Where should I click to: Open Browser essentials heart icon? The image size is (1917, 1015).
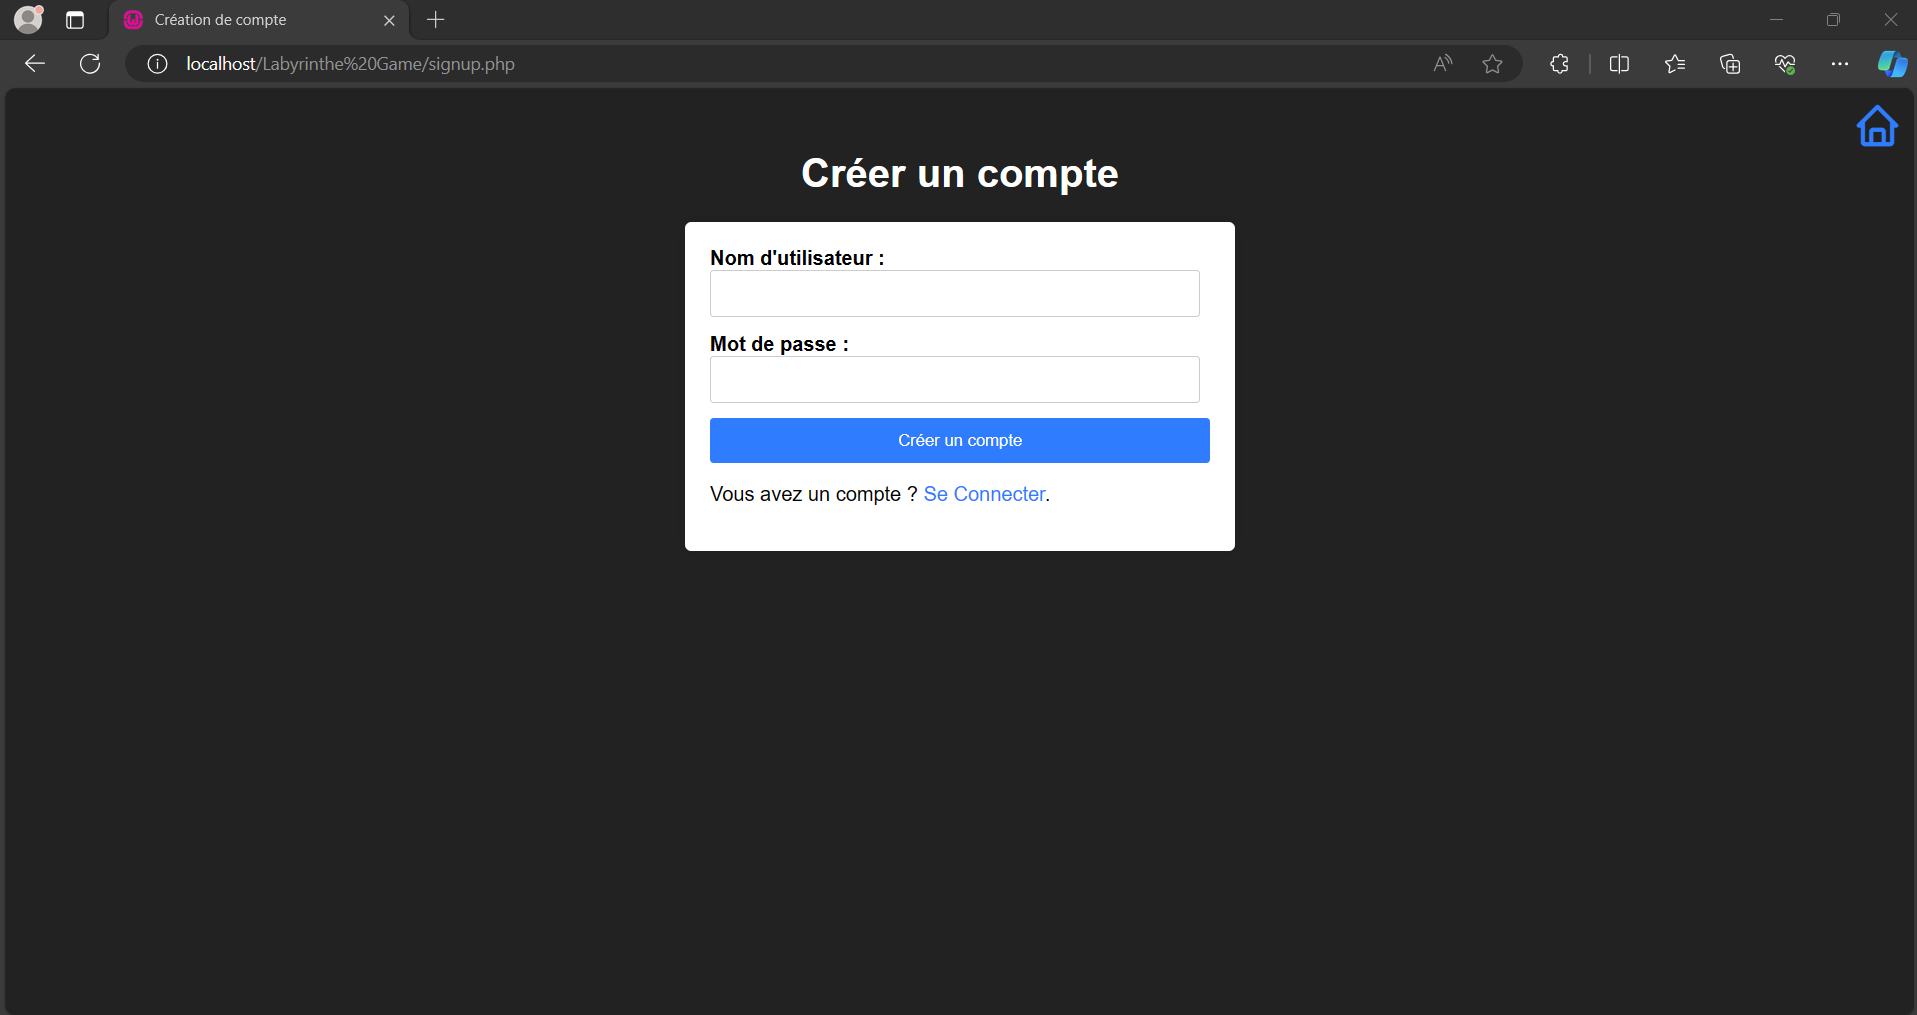tap(1785, 64)
